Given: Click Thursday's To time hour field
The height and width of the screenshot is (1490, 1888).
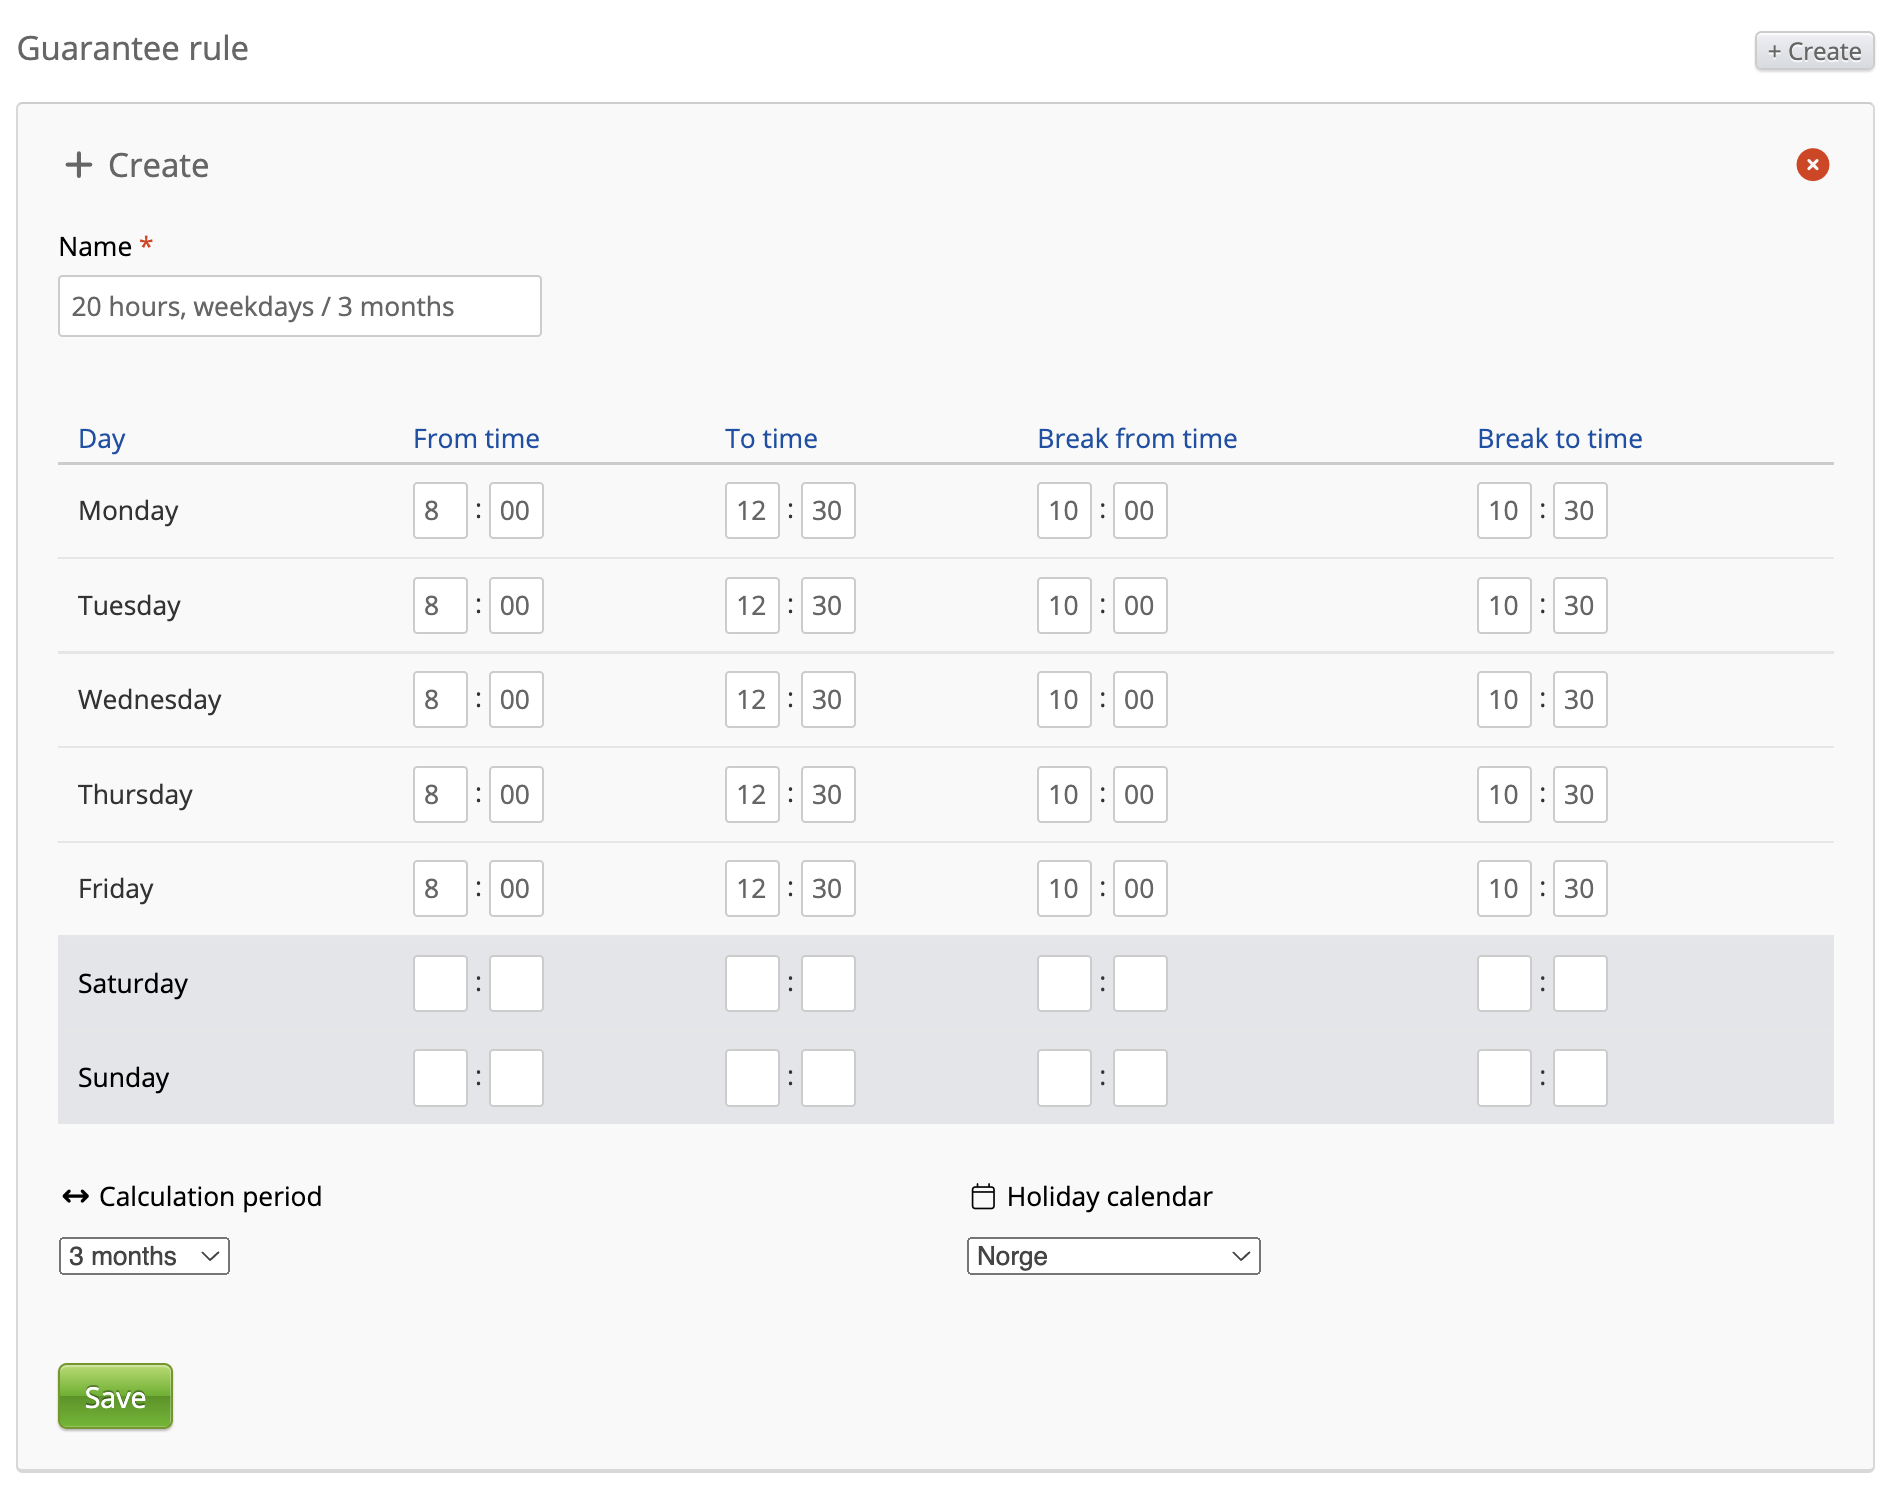Looking at the screenshot, I should coord(752,795).
